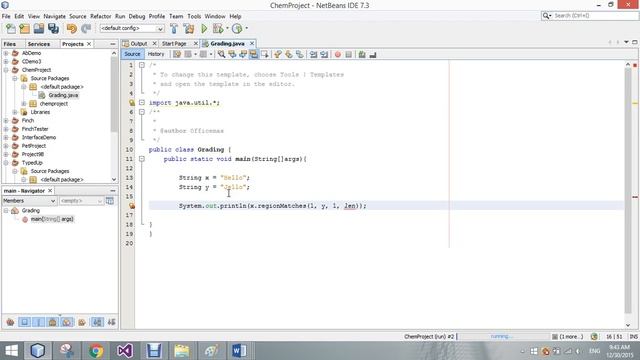Click the Debug Project toolbar icon
The image size is (640, 360).
tap(218, 29)
